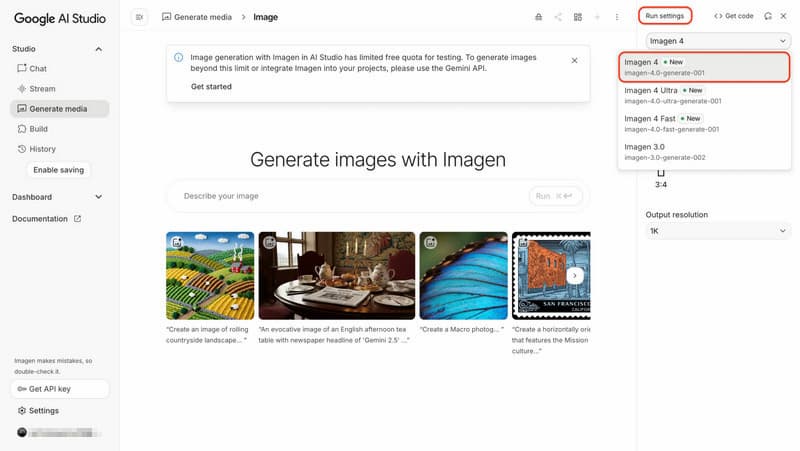Click 'Create a Macro photog...' caption

[462, 330]
